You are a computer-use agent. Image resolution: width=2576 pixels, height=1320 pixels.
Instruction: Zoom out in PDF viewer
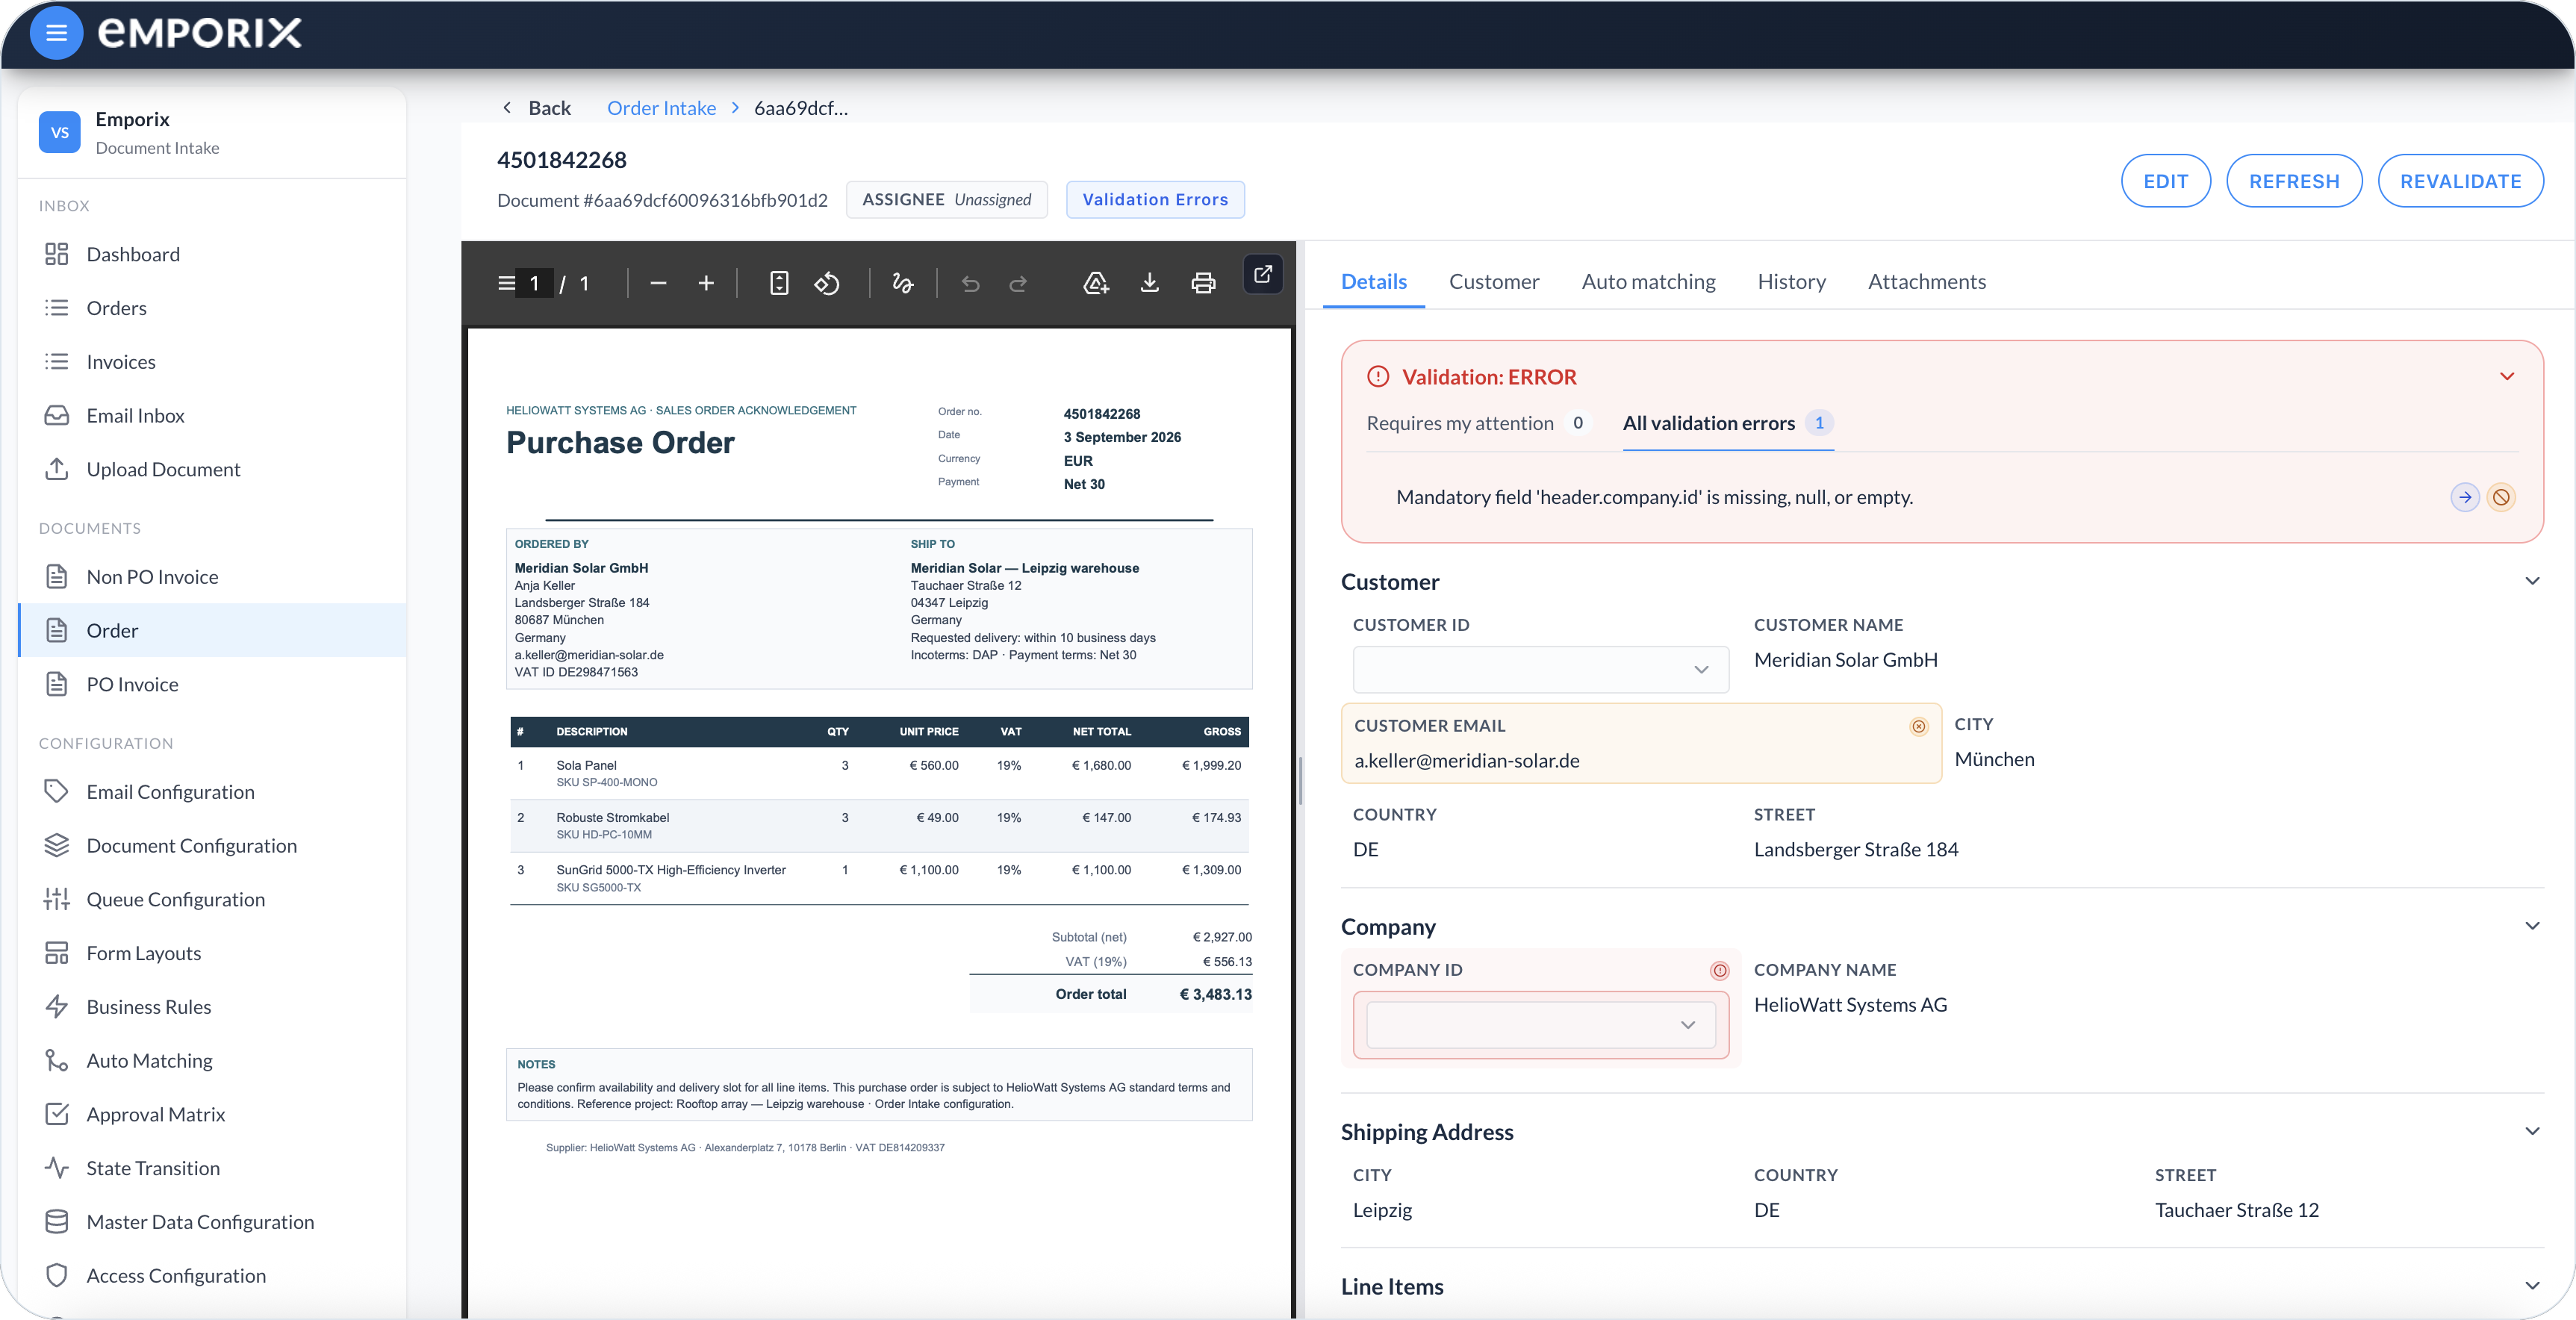(658, 283)
